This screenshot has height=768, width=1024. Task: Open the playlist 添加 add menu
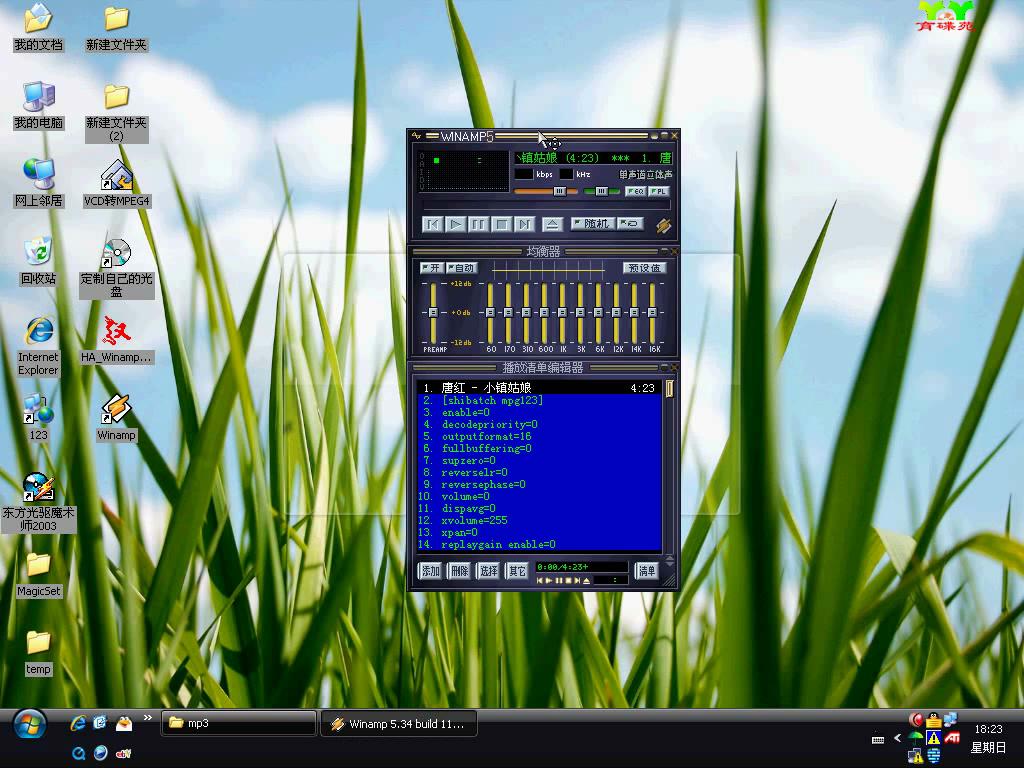click(430, 571)
